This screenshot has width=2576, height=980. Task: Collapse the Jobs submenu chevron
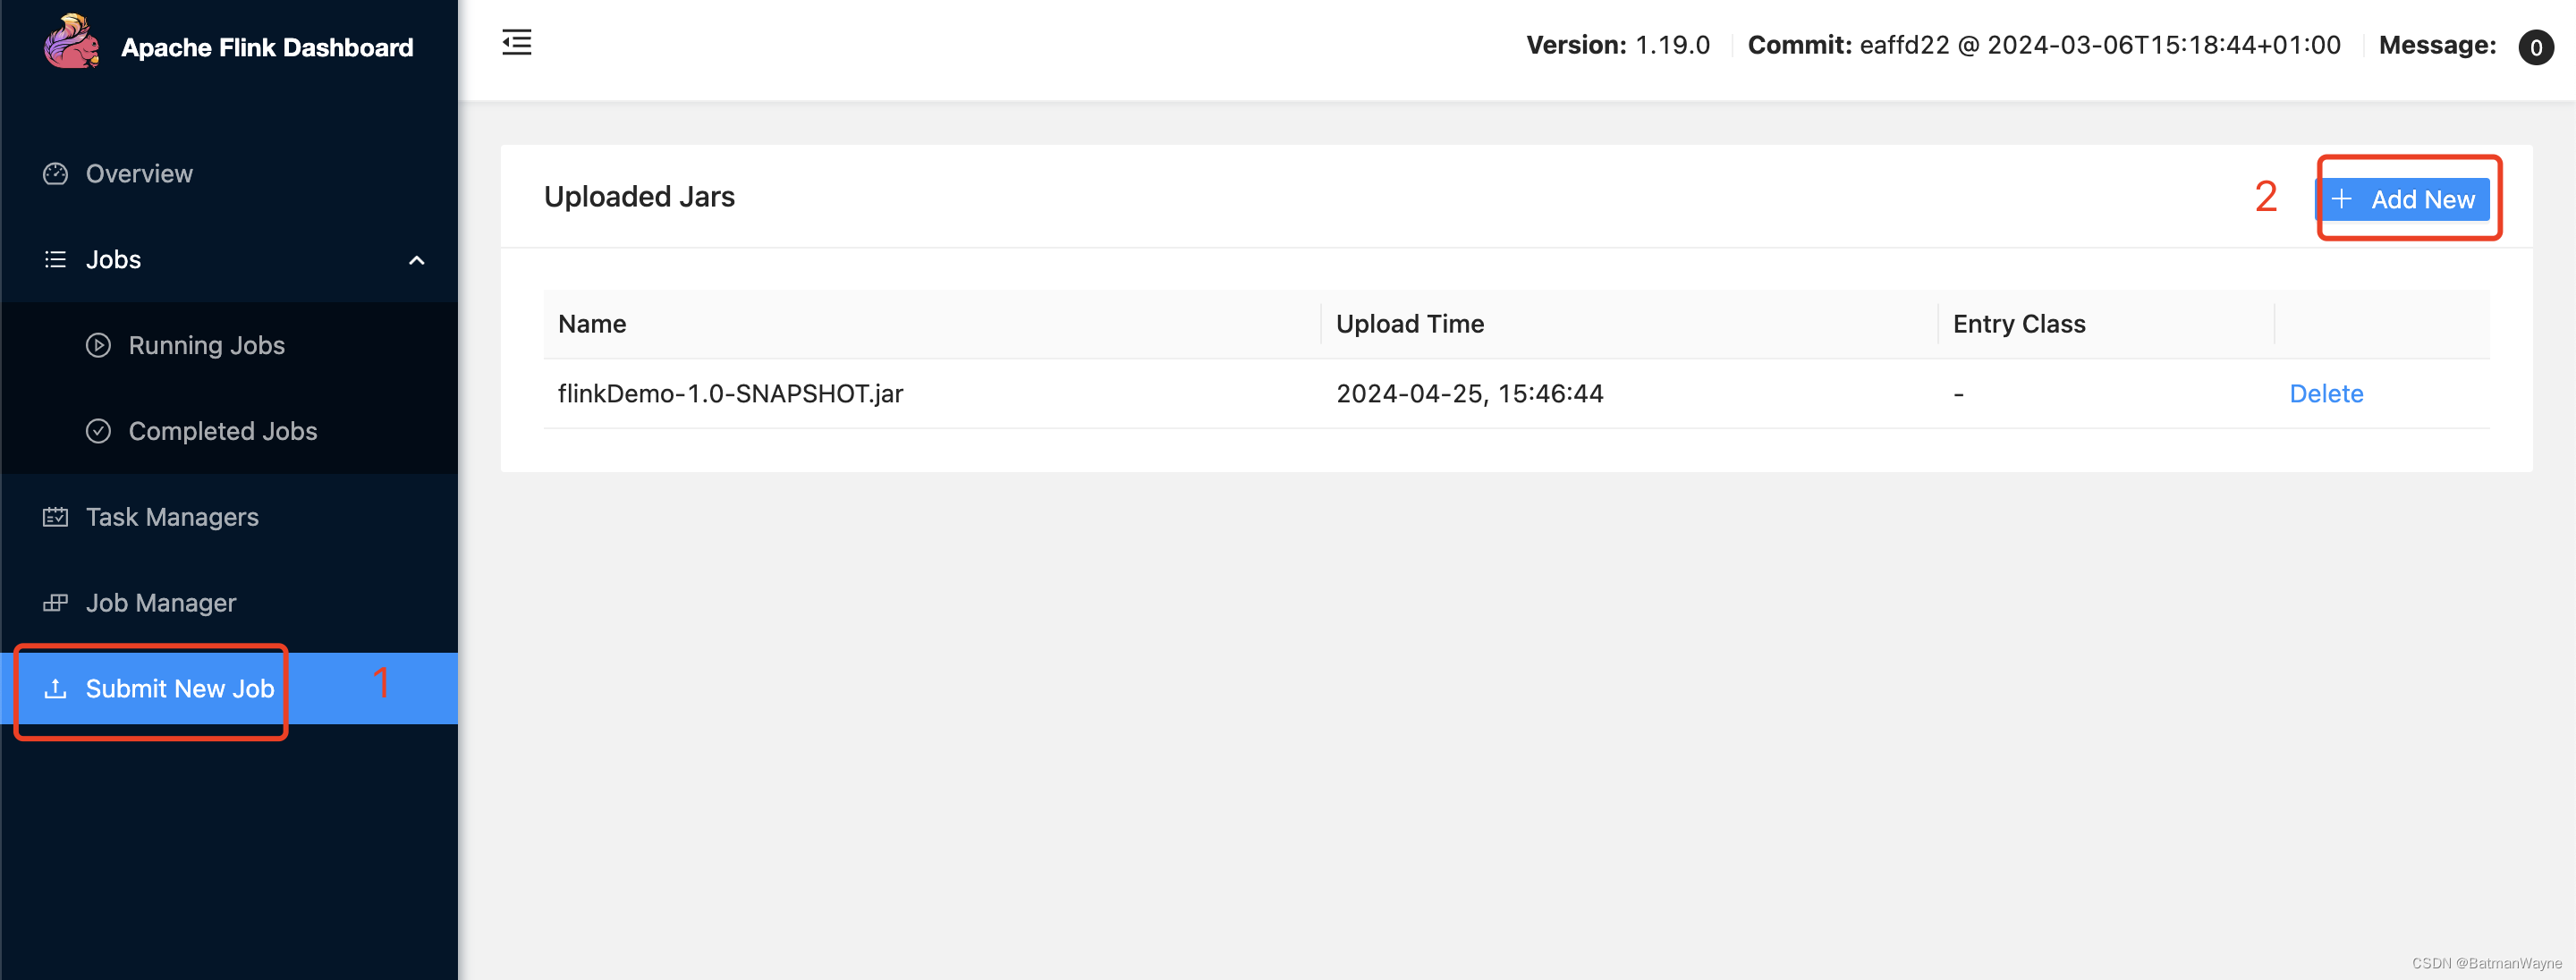[417, 261]
